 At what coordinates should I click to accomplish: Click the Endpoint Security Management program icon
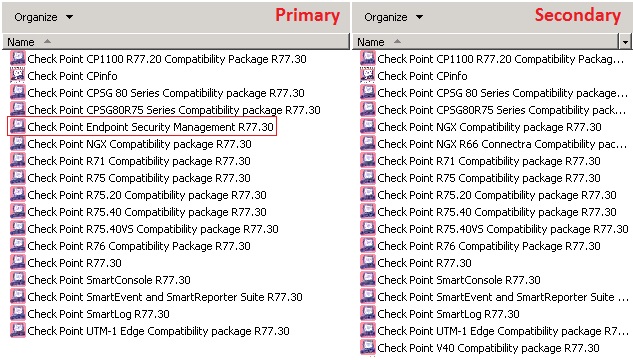pyautogui.click(x=17, y=126)
